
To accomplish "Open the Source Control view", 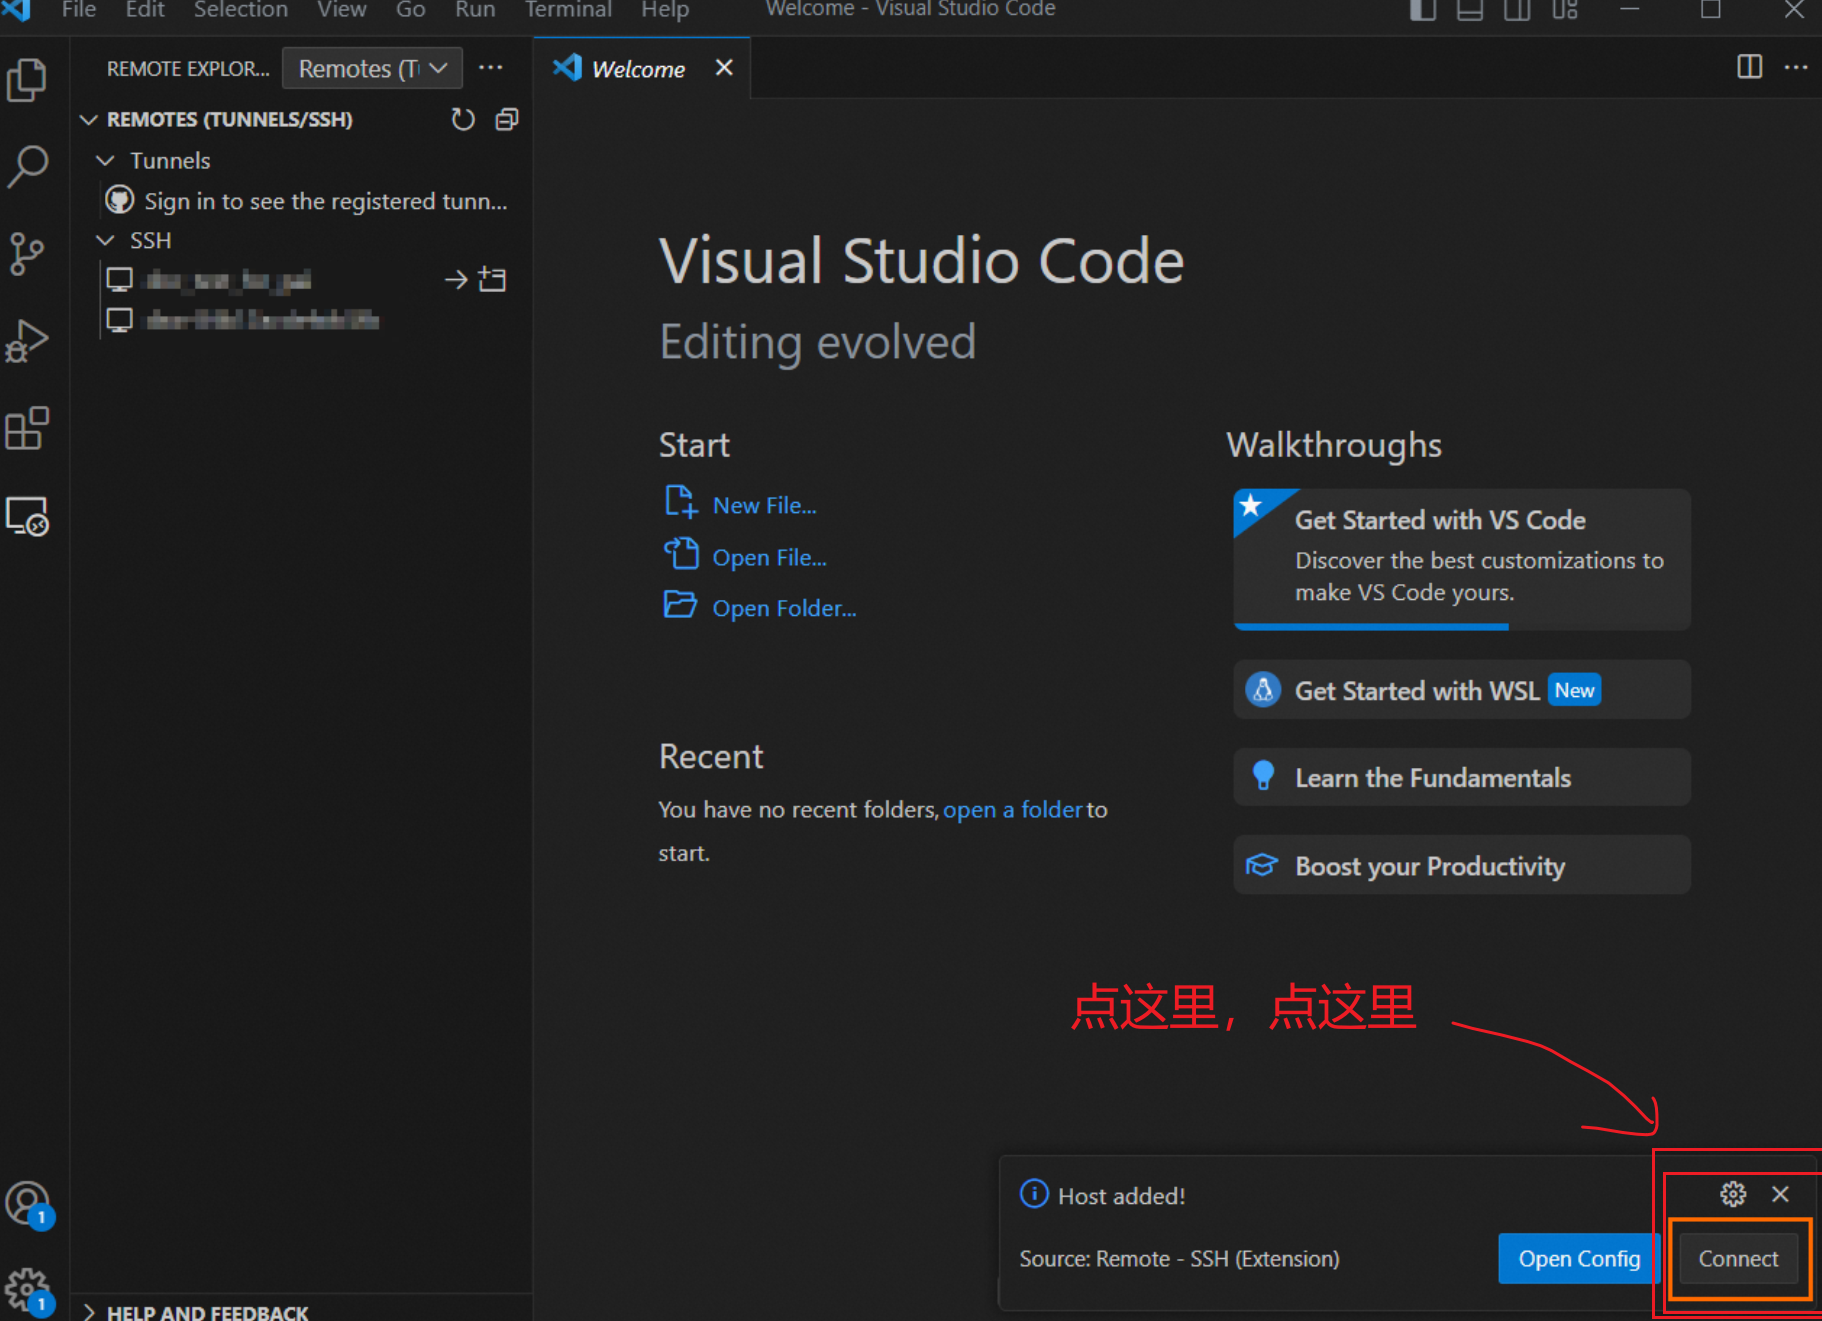I will tap(27, 254).
